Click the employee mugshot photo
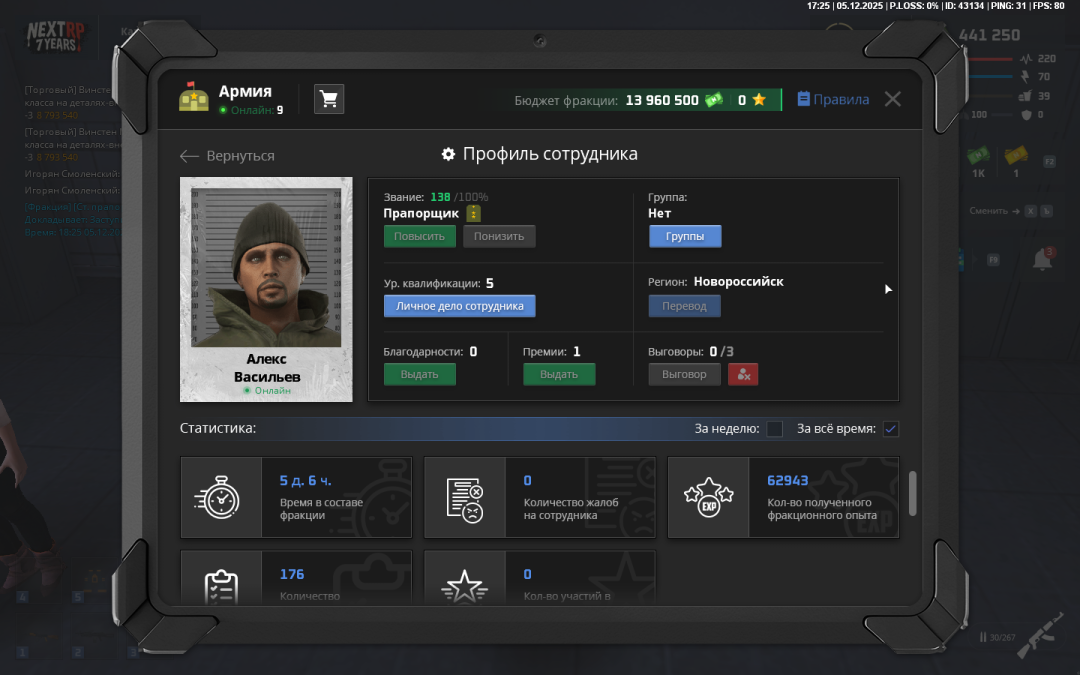The width and height of the screenshot is (1080, 675). point(266,264)
